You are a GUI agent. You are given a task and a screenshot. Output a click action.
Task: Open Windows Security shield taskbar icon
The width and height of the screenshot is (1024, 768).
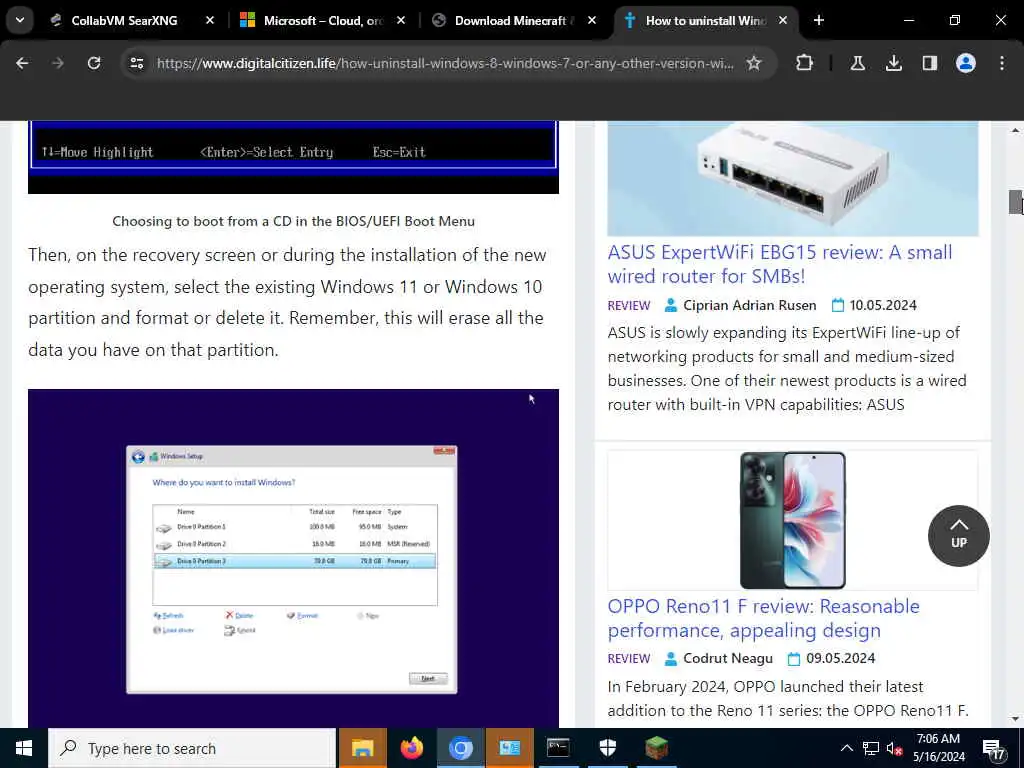607,748
